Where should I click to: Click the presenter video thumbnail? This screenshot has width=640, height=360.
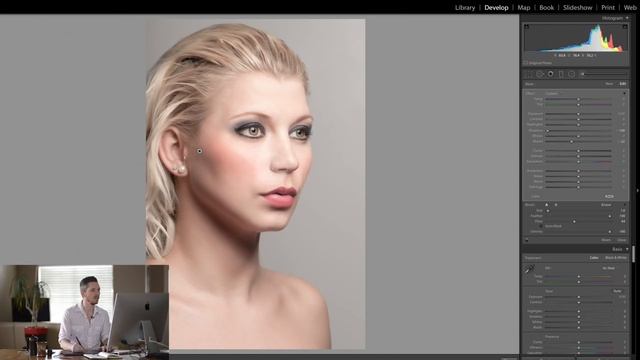(x=84, y=312)
